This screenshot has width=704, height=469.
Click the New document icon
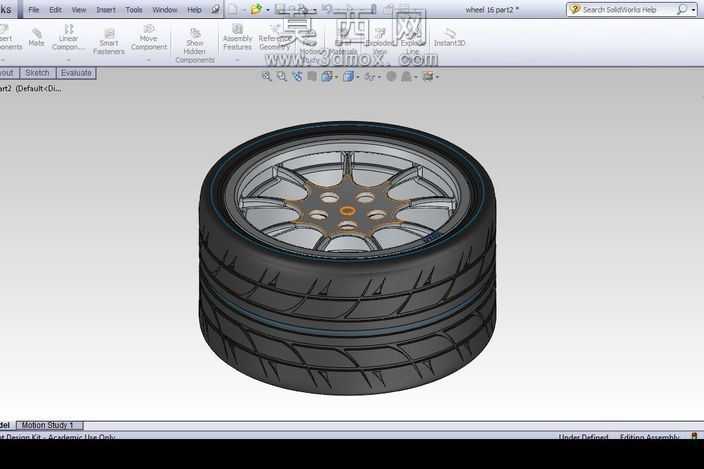click(233, 9)
